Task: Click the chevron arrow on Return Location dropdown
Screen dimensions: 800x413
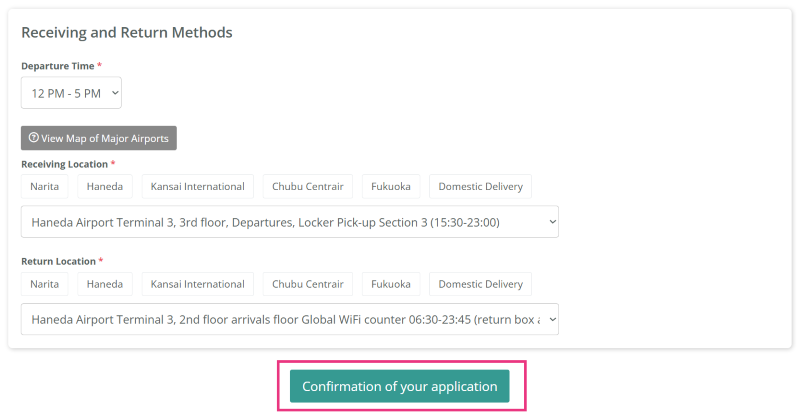Action: (552, 319)
